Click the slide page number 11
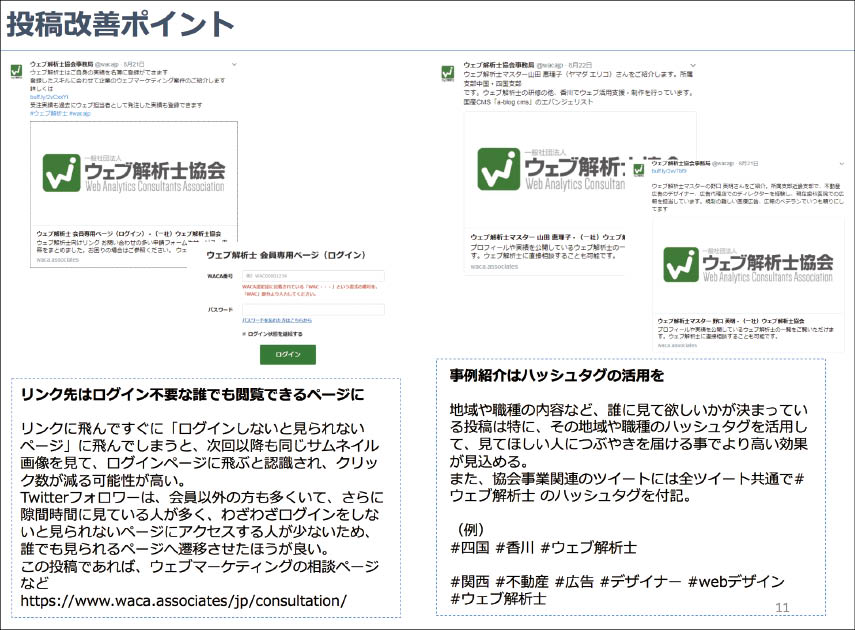Image resolution: width=855 pixels, height=630 pixels. click(782, 608)
